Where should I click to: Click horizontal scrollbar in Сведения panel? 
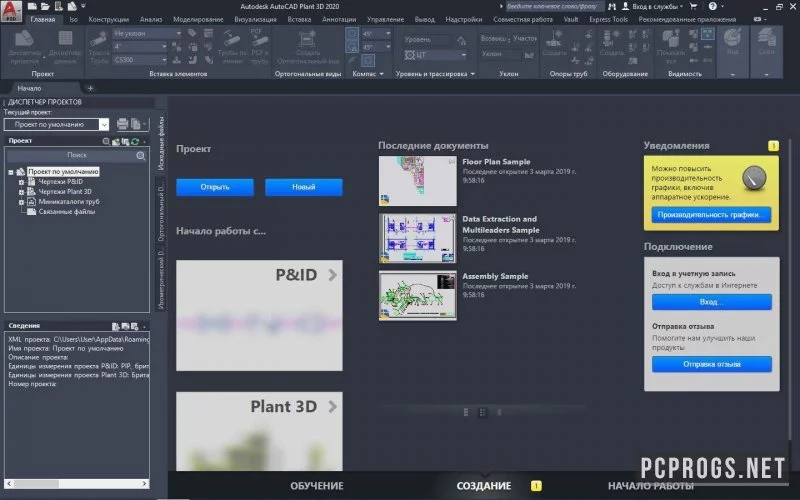(x=77, y=483)
